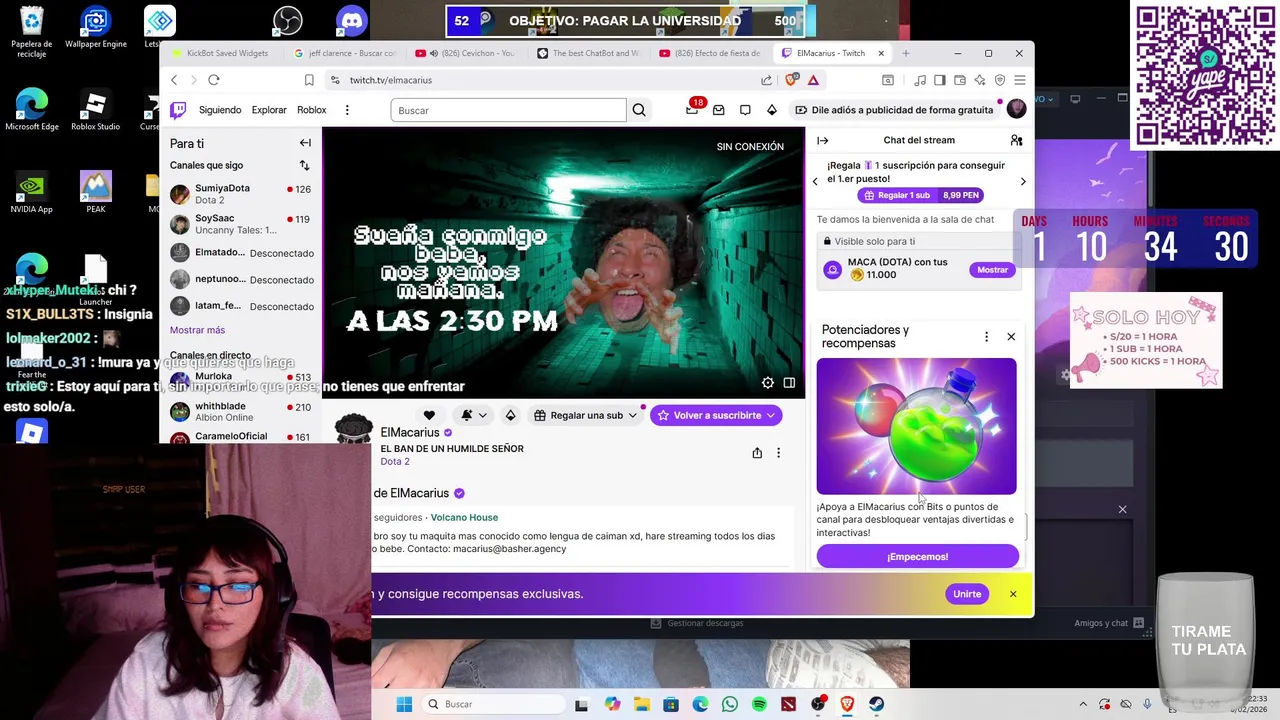
Task: Open the notification bell dropdown
Action: [x=474, y=415]
